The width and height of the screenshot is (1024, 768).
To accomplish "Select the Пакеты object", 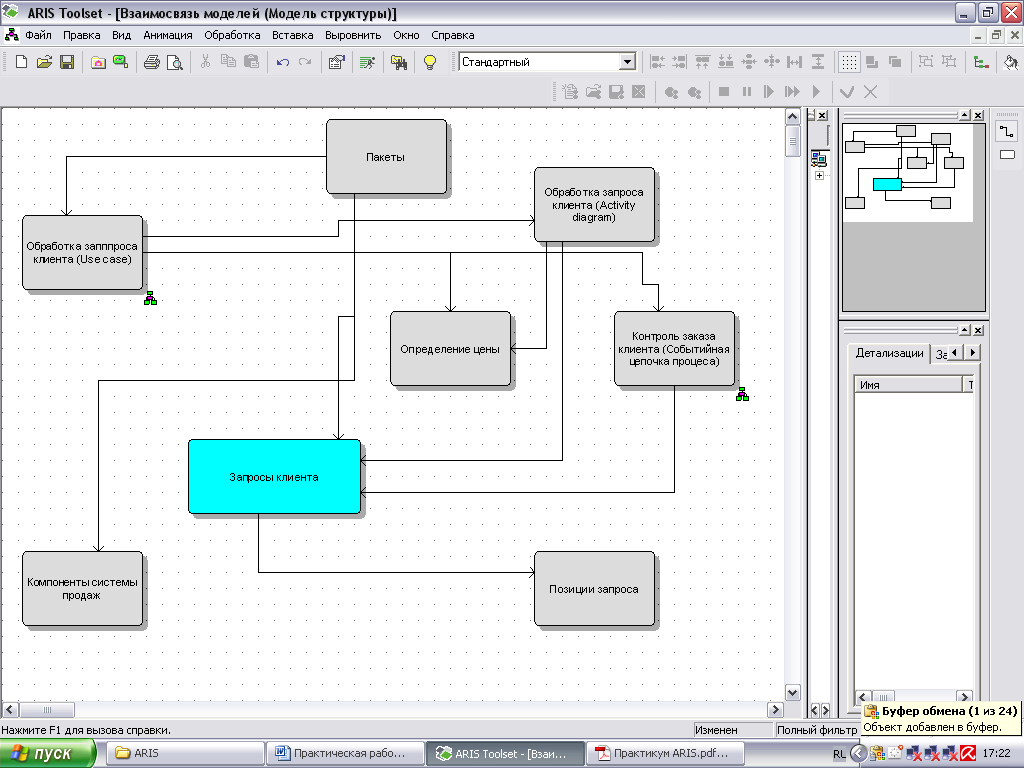I will (x=387, y=157).
